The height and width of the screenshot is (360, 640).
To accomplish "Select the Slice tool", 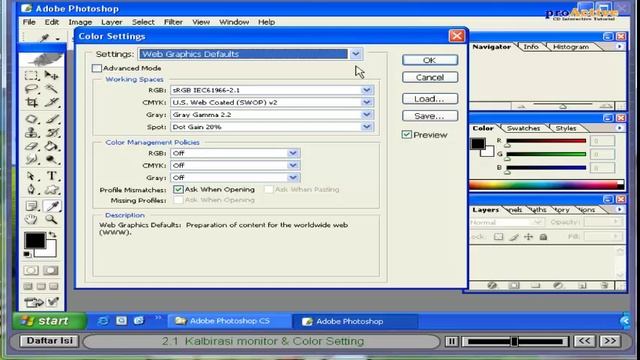I will (51, 102).
